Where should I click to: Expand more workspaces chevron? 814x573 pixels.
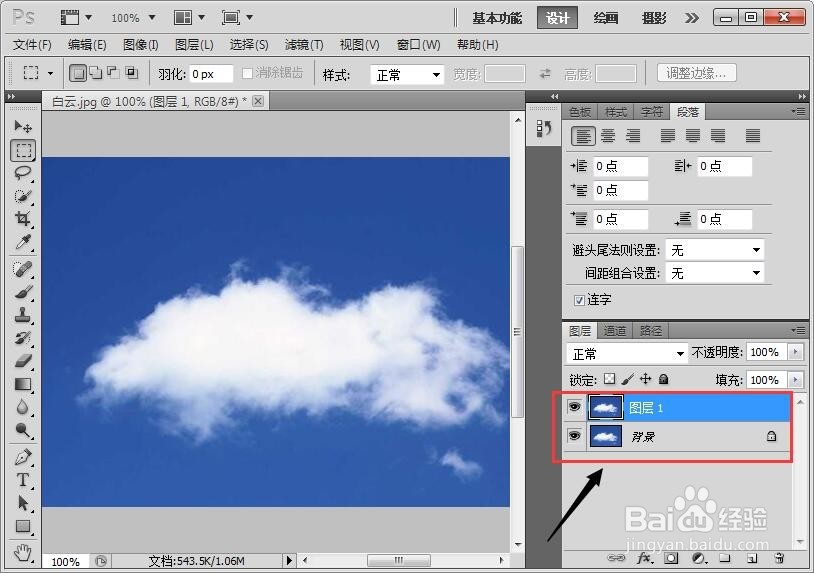tap(691, 18)
